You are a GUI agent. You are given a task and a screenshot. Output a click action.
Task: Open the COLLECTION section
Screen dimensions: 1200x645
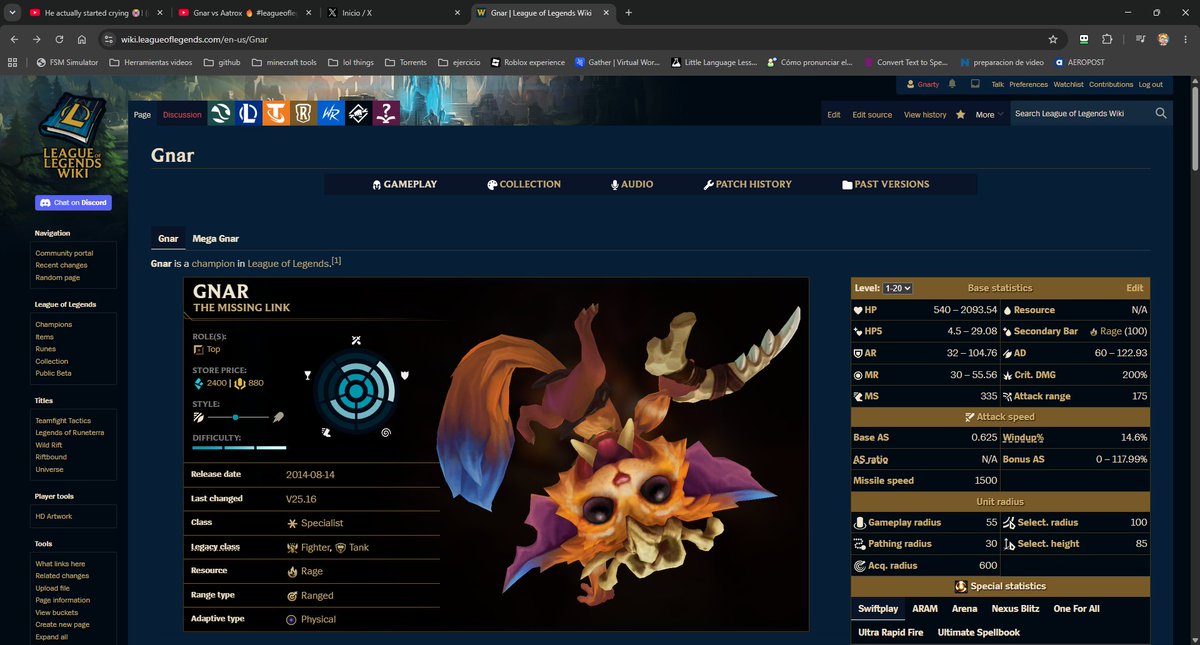pos(524,184)
